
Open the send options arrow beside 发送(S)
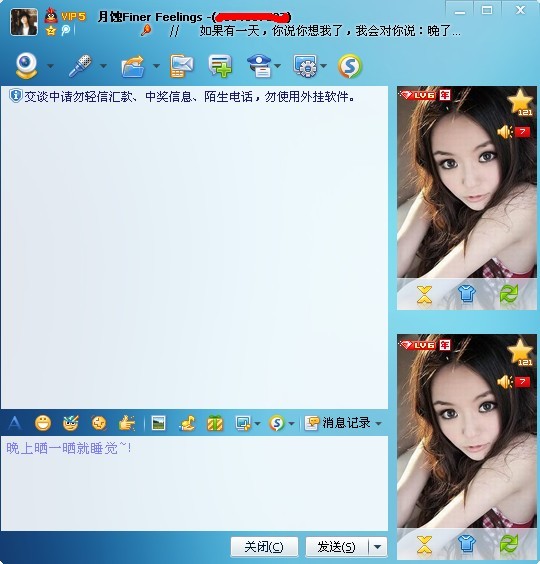point(378,547)
